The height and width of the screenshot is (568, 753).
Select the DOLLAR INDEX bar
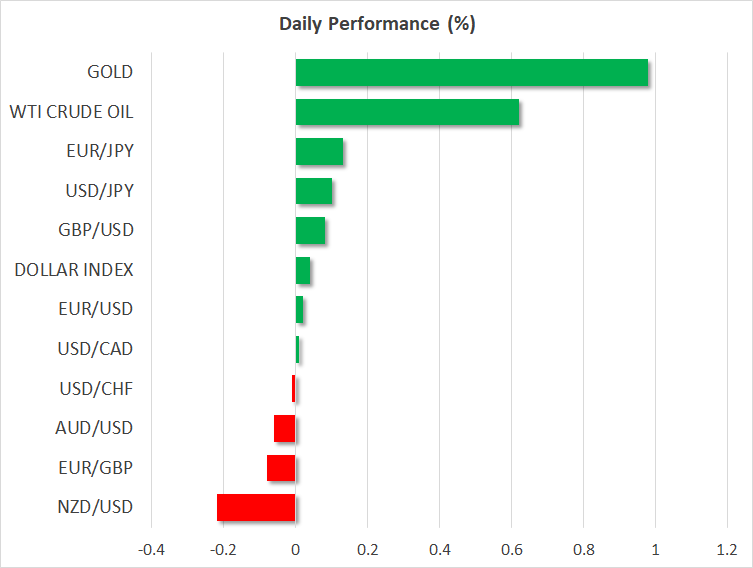(303, 270)
